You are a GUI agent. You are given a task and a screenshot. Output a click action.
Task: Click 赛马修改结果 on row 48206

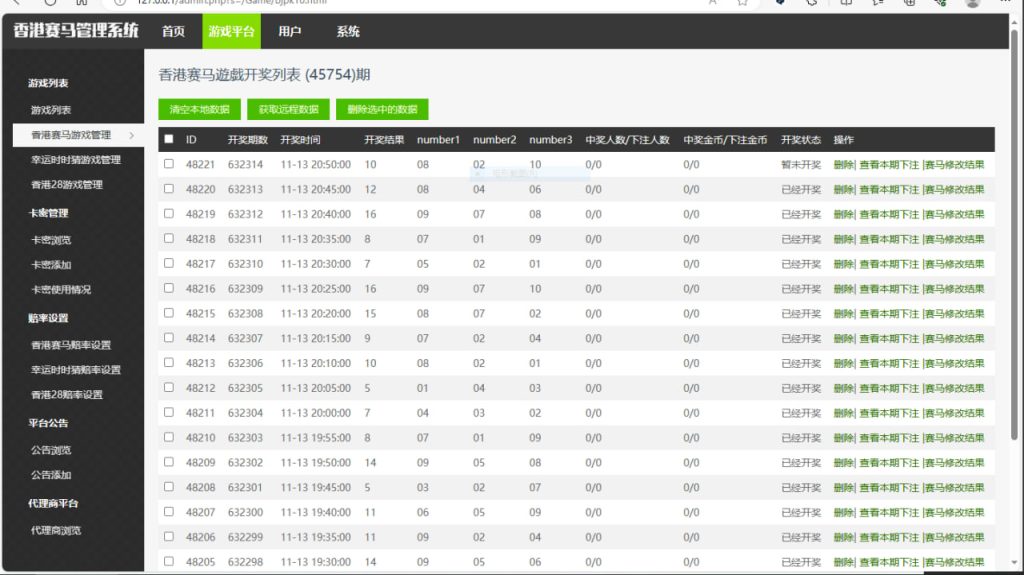(954, 537)
